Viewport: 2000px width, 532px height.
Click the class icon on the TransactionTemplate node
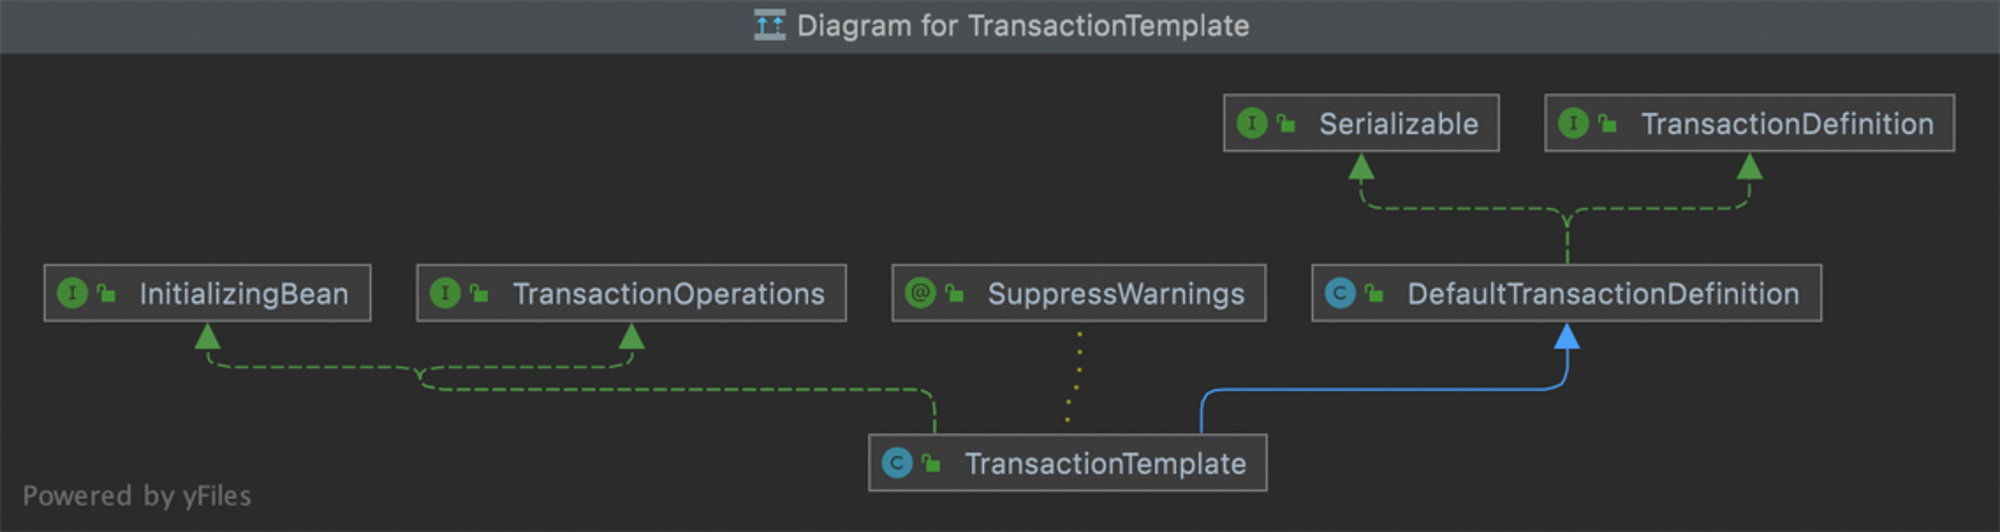[x=897, y=464]
